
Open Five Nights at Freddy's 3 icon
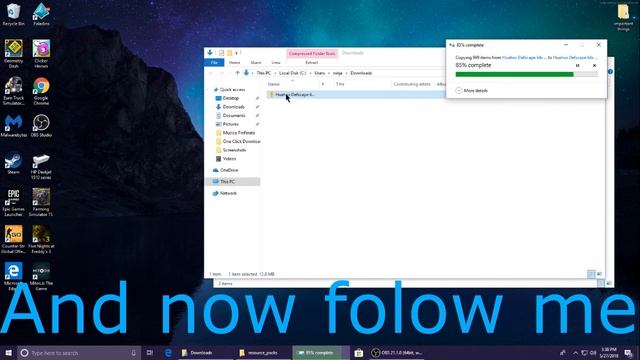tap(41, 239)
